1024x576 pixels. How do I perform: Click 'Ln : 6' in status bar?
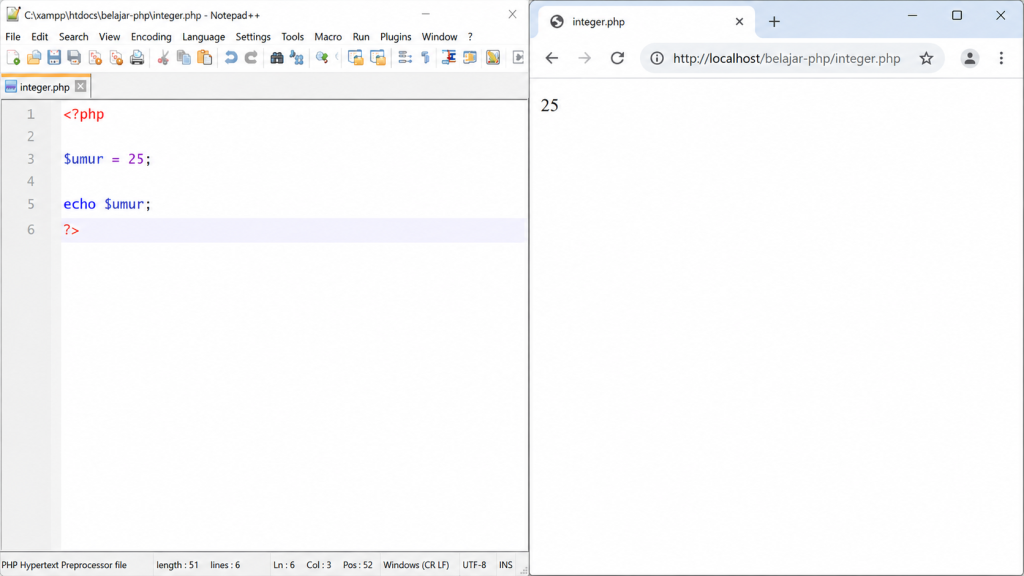pyautogui.click(x=284, y=565)
